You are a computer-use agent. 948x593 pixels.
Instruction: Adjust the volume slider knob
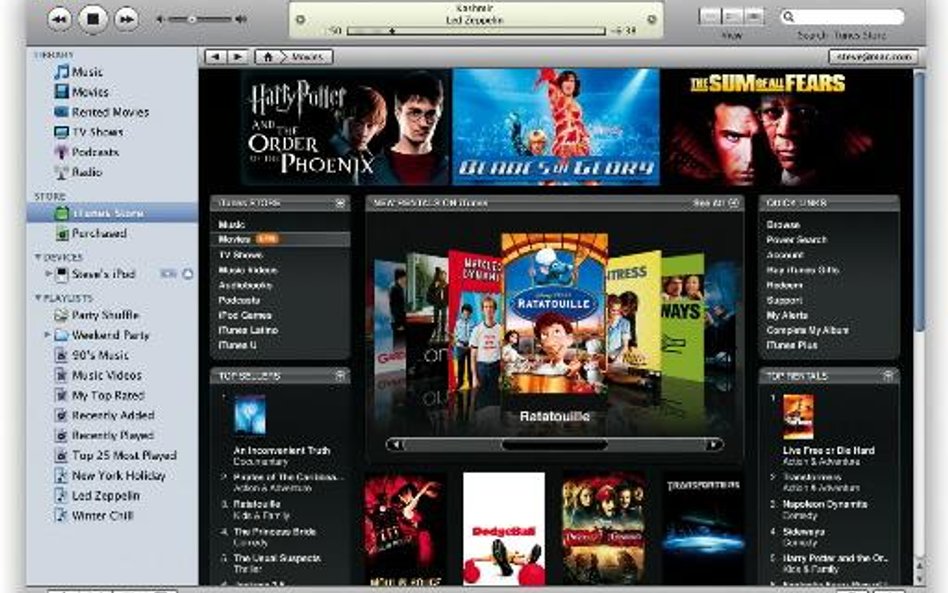tap(192, 19)
